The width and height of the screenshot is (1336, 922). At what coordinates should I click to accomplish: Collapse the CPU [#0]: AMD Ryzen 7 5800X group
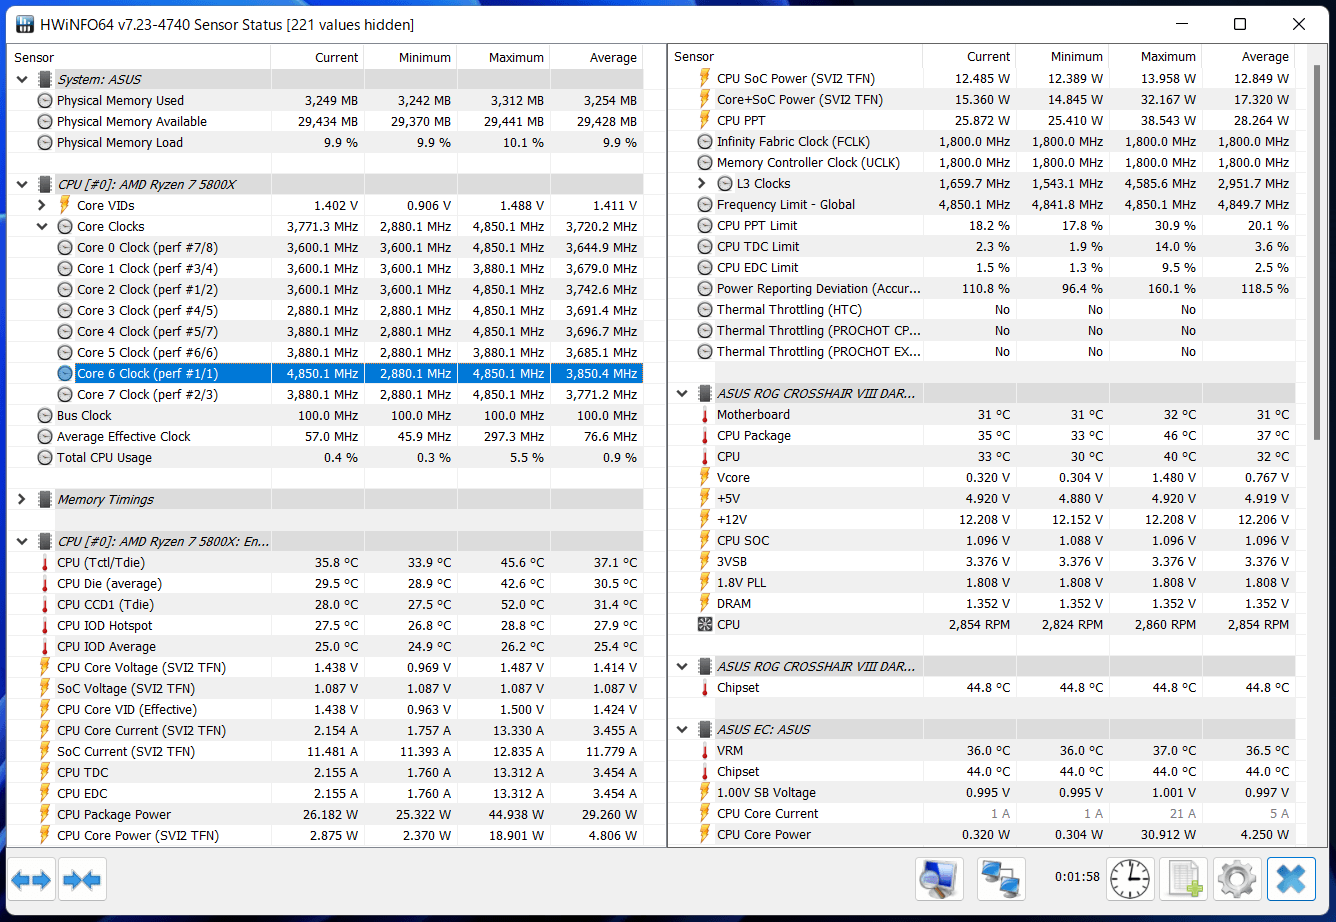pyautogui.click(x=22, y=184)
